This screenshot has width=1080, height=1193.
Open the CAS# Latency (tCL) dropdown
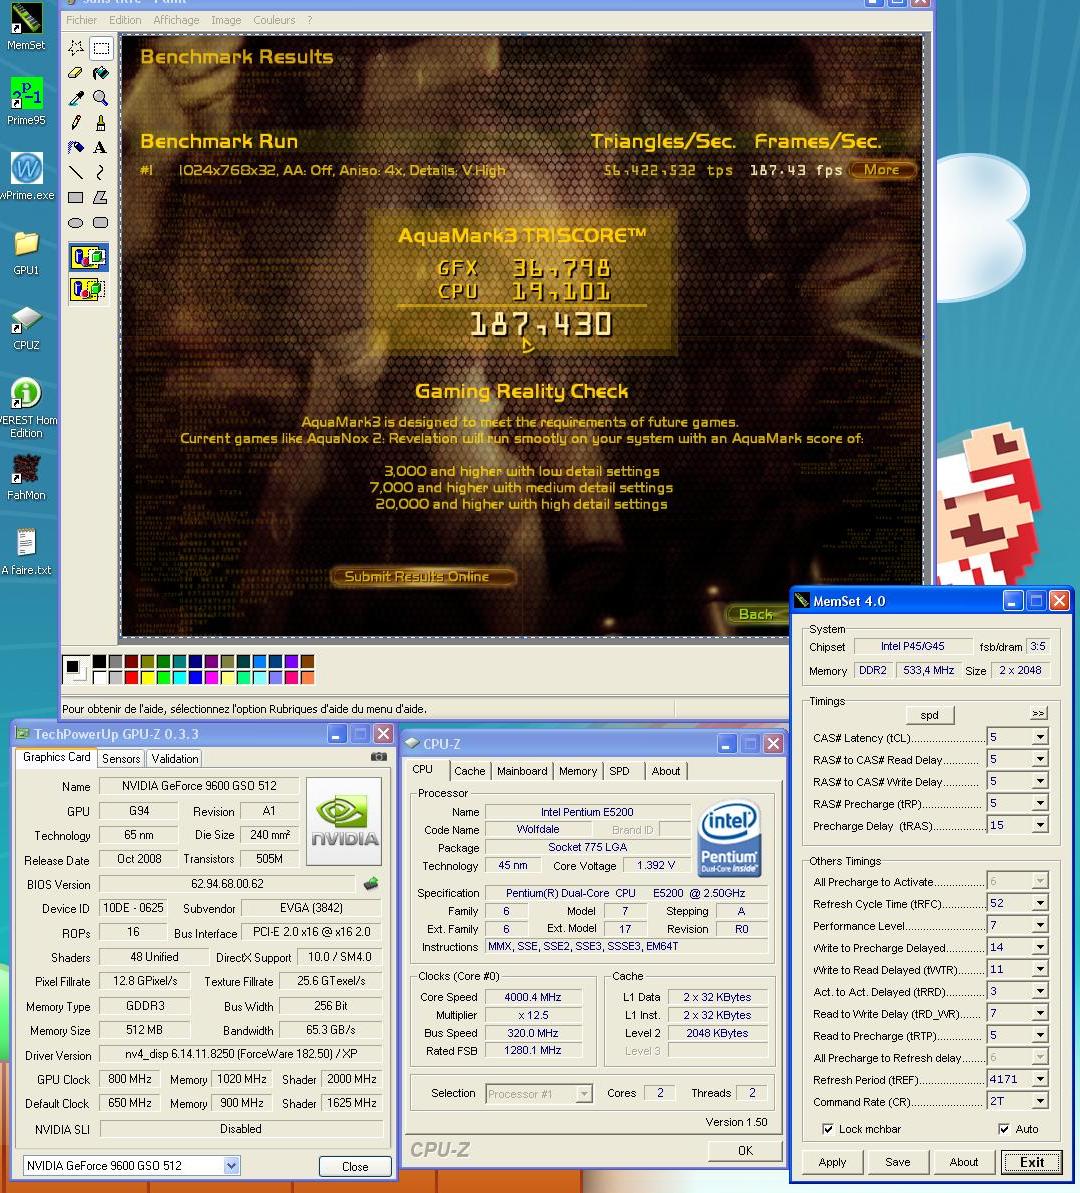coord(1040,737)
